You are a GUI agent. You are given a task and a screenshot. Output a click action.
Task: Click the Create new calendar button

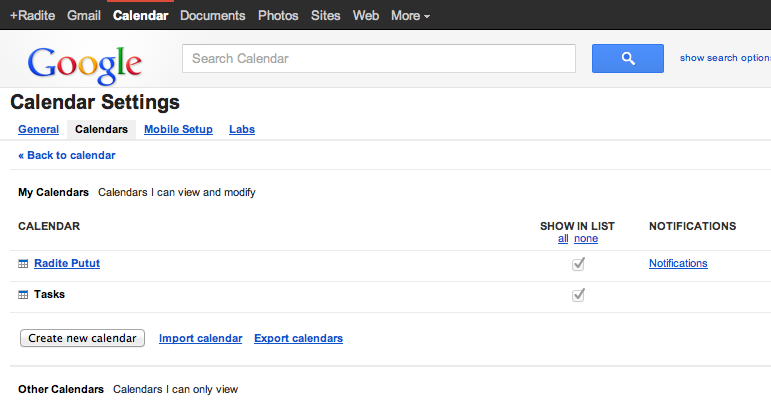[82, 338]
